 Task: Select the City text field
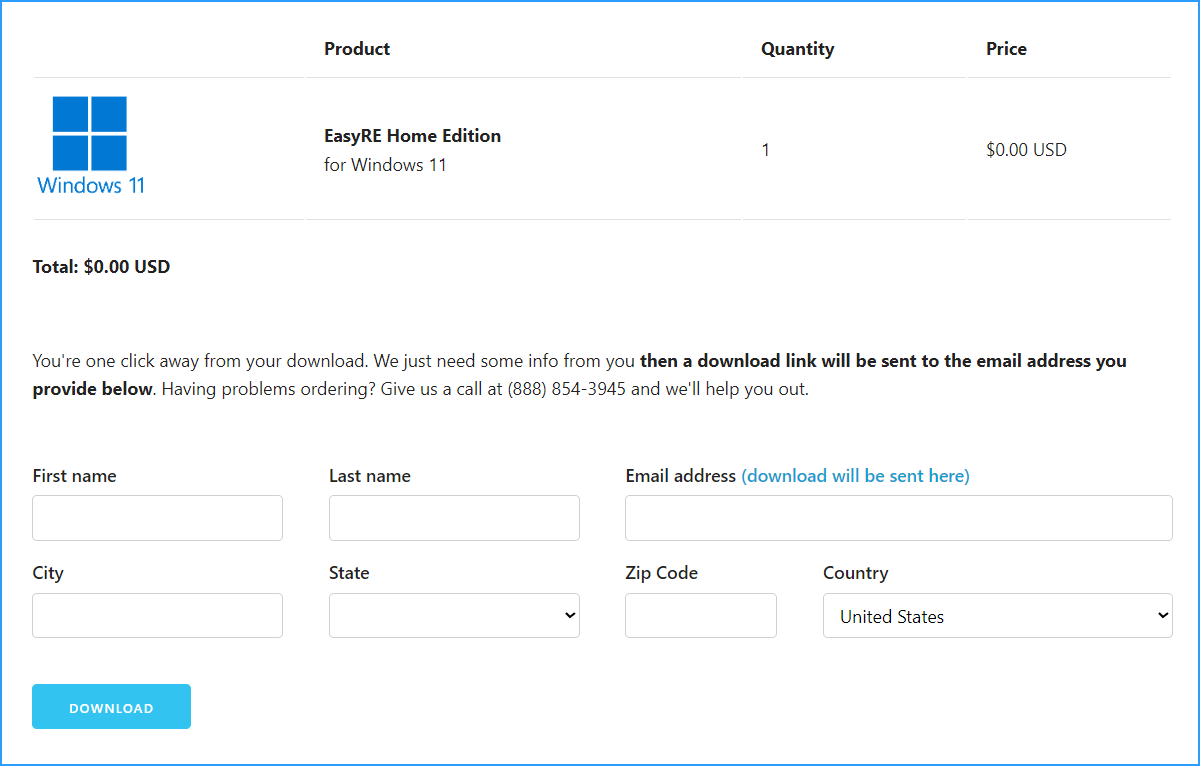157,615
